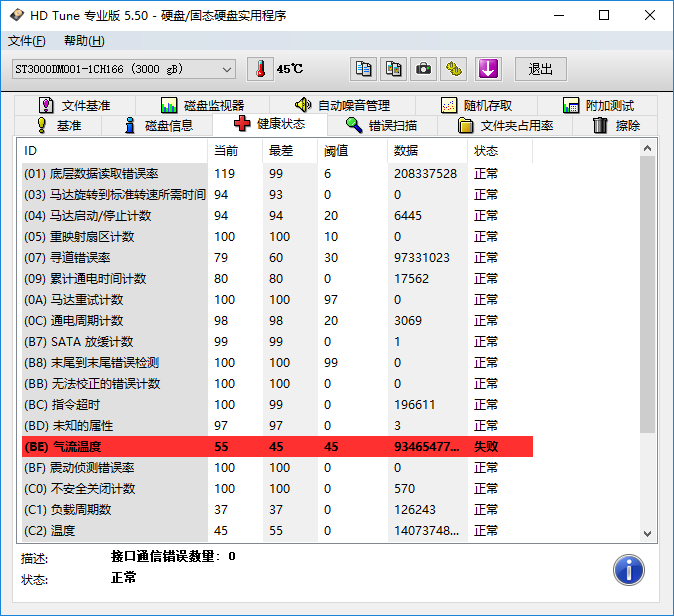Screen dimensions: 674x616
Task: Switch to the 擦除 tab
Action: click(x=616, y=126)
